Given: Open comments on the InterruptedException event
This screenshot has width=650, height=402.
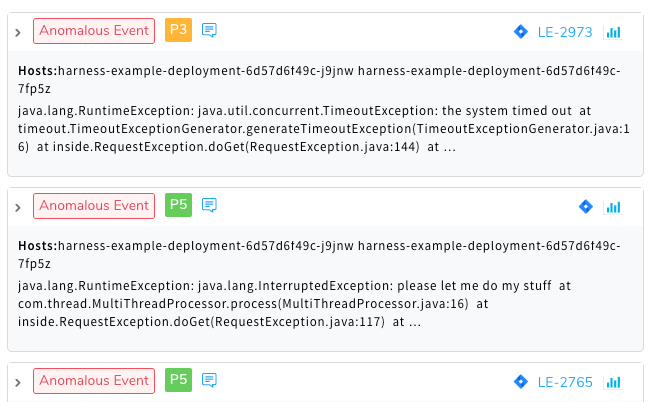Looking at the screenshot, I should (x=209, y=205).
